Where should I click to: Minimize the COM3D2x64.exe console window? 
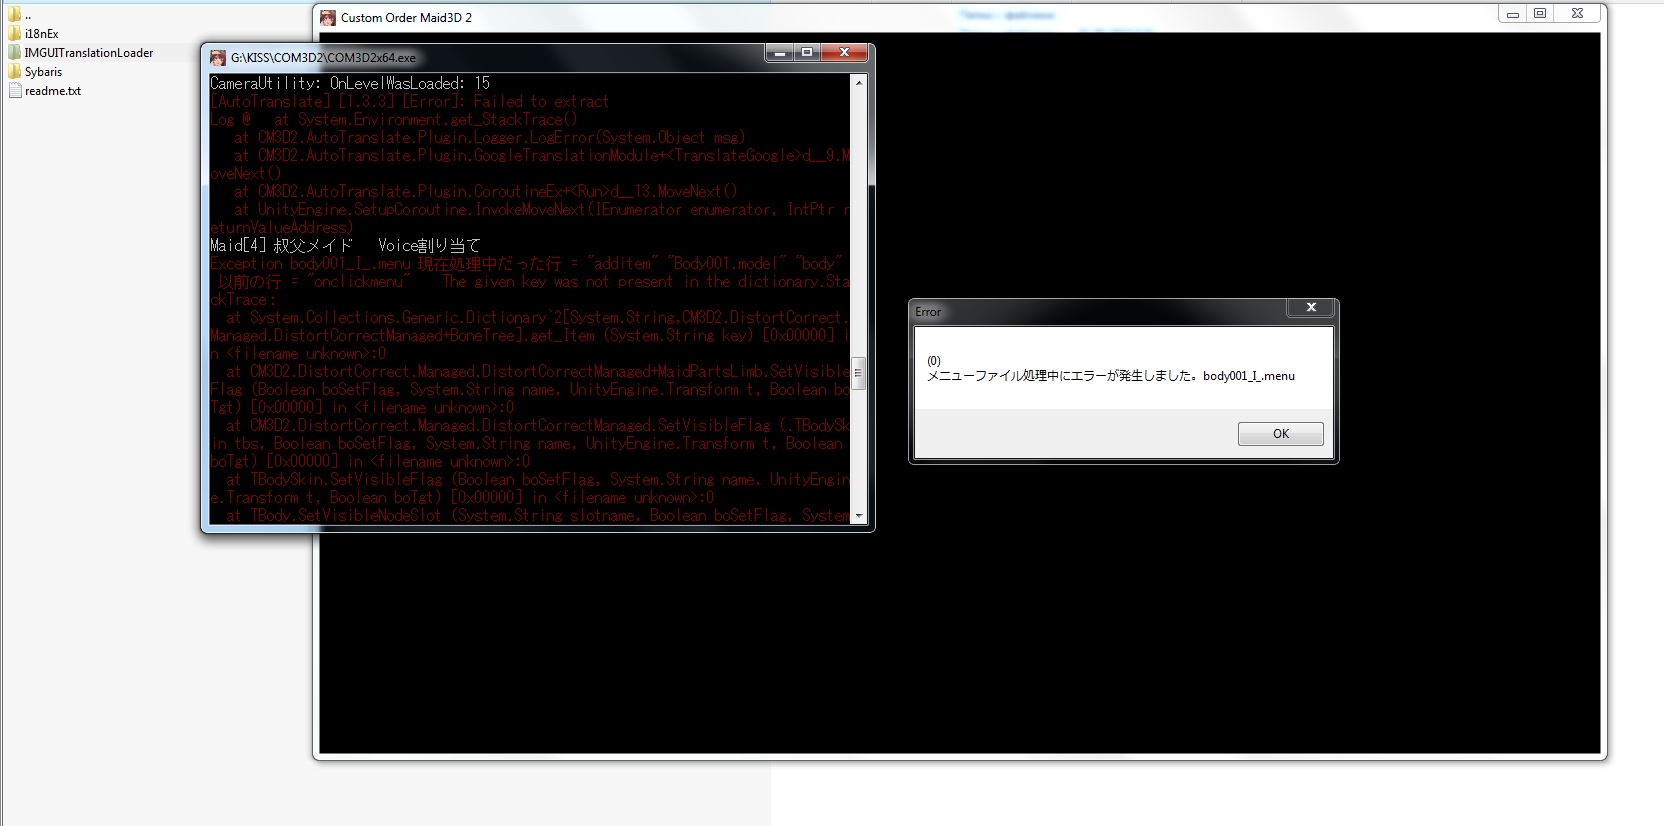coord(780,53)
